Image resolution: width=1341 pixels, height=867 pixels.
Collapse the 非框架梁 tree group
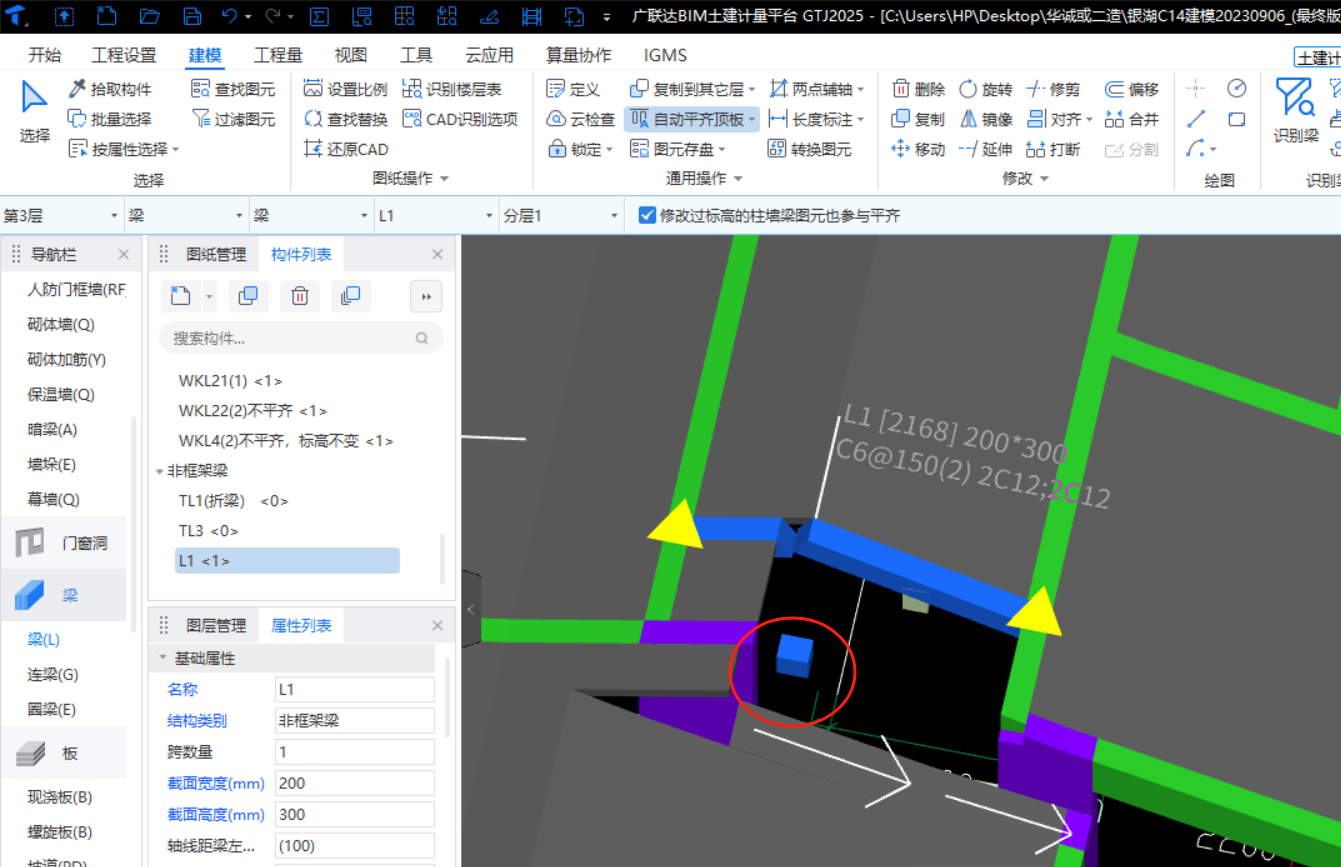tap(160, 470)
